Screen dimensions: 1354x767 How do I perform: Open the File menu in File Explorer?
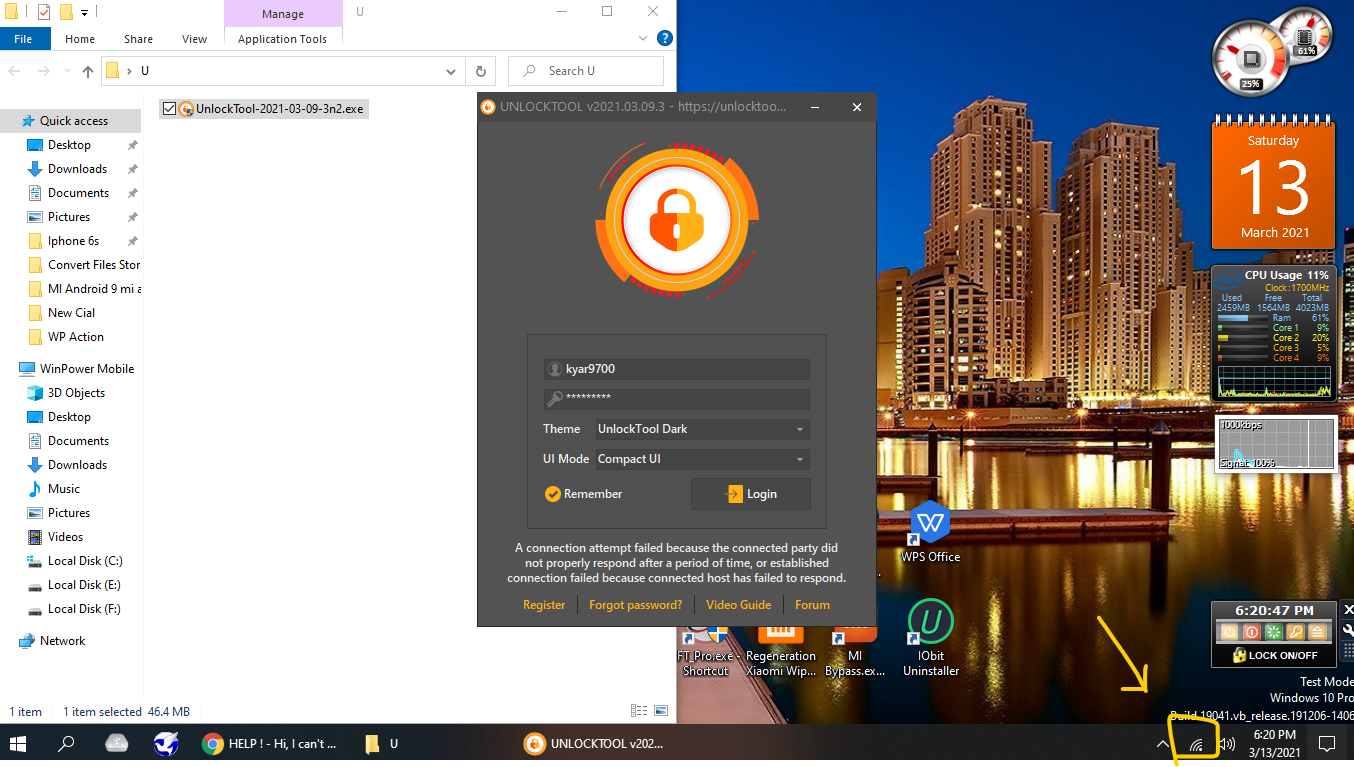23,39
